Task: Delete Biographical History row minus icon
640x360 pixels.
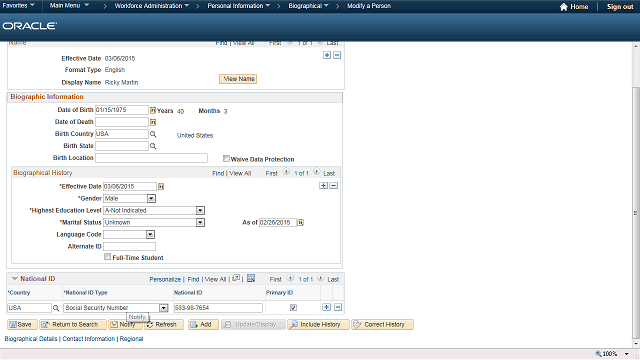Action: coord(333,186)
